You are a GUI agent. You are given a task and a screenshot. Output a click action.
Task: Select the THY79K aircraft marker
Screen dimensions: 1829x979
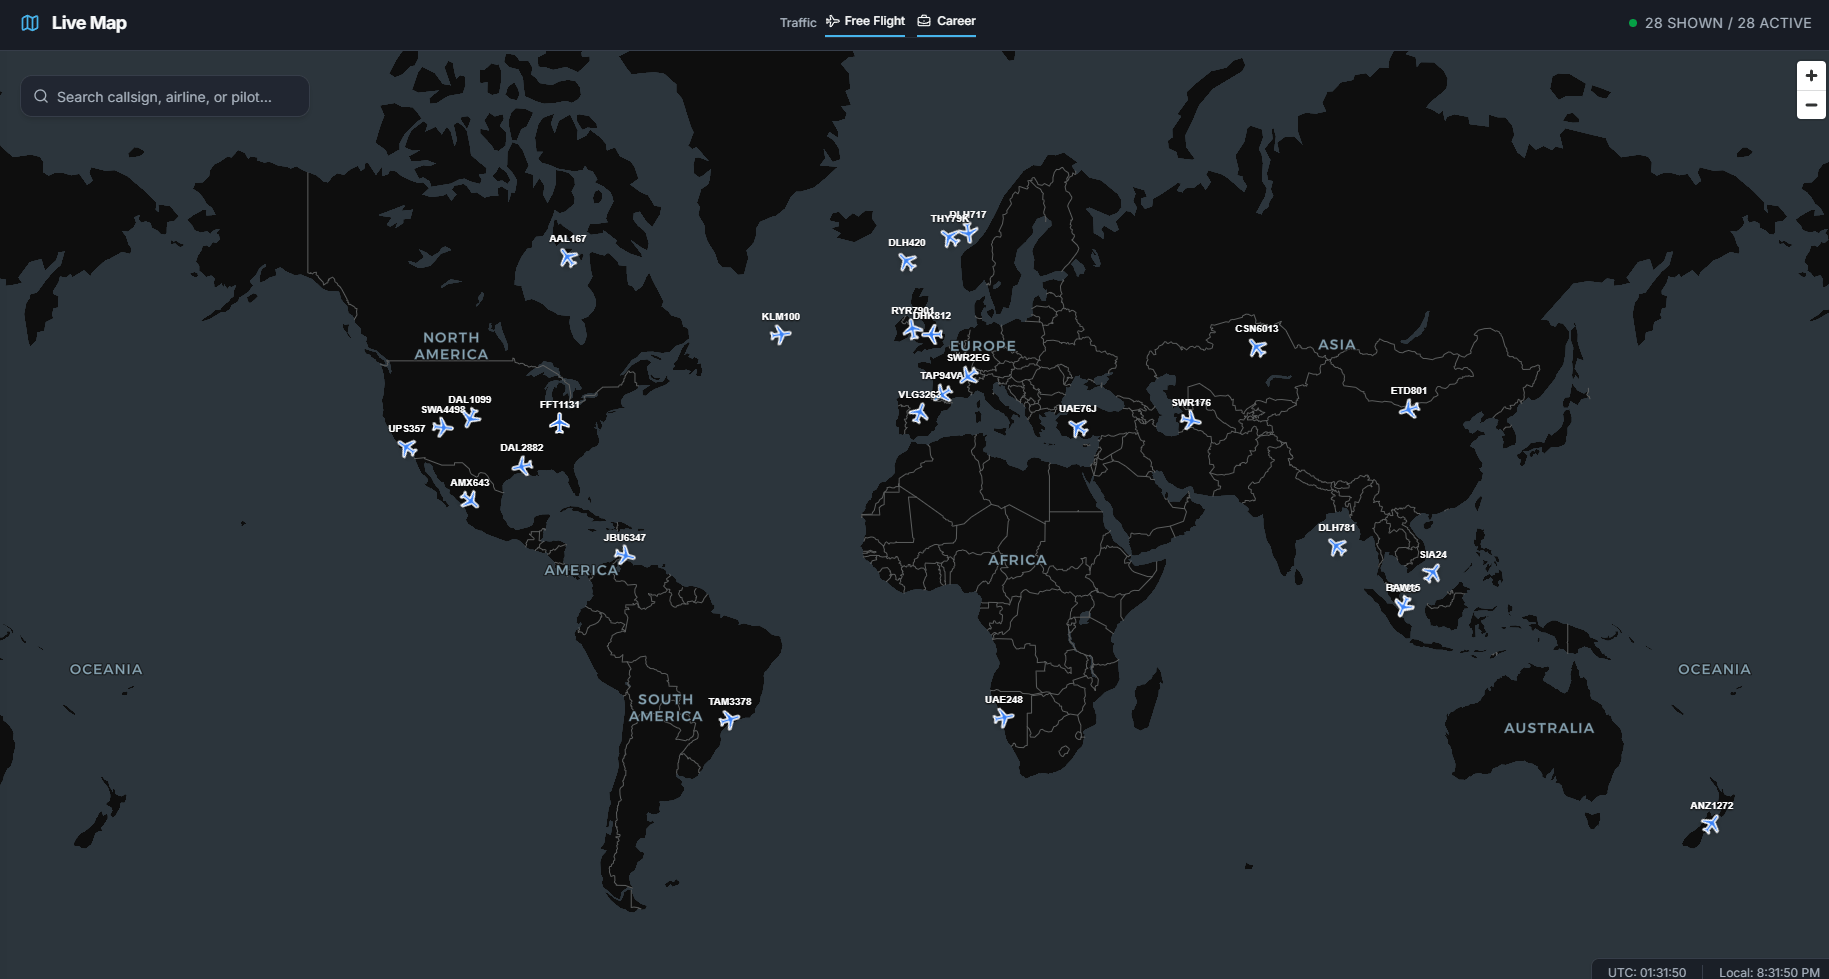(x=951, y=238)
